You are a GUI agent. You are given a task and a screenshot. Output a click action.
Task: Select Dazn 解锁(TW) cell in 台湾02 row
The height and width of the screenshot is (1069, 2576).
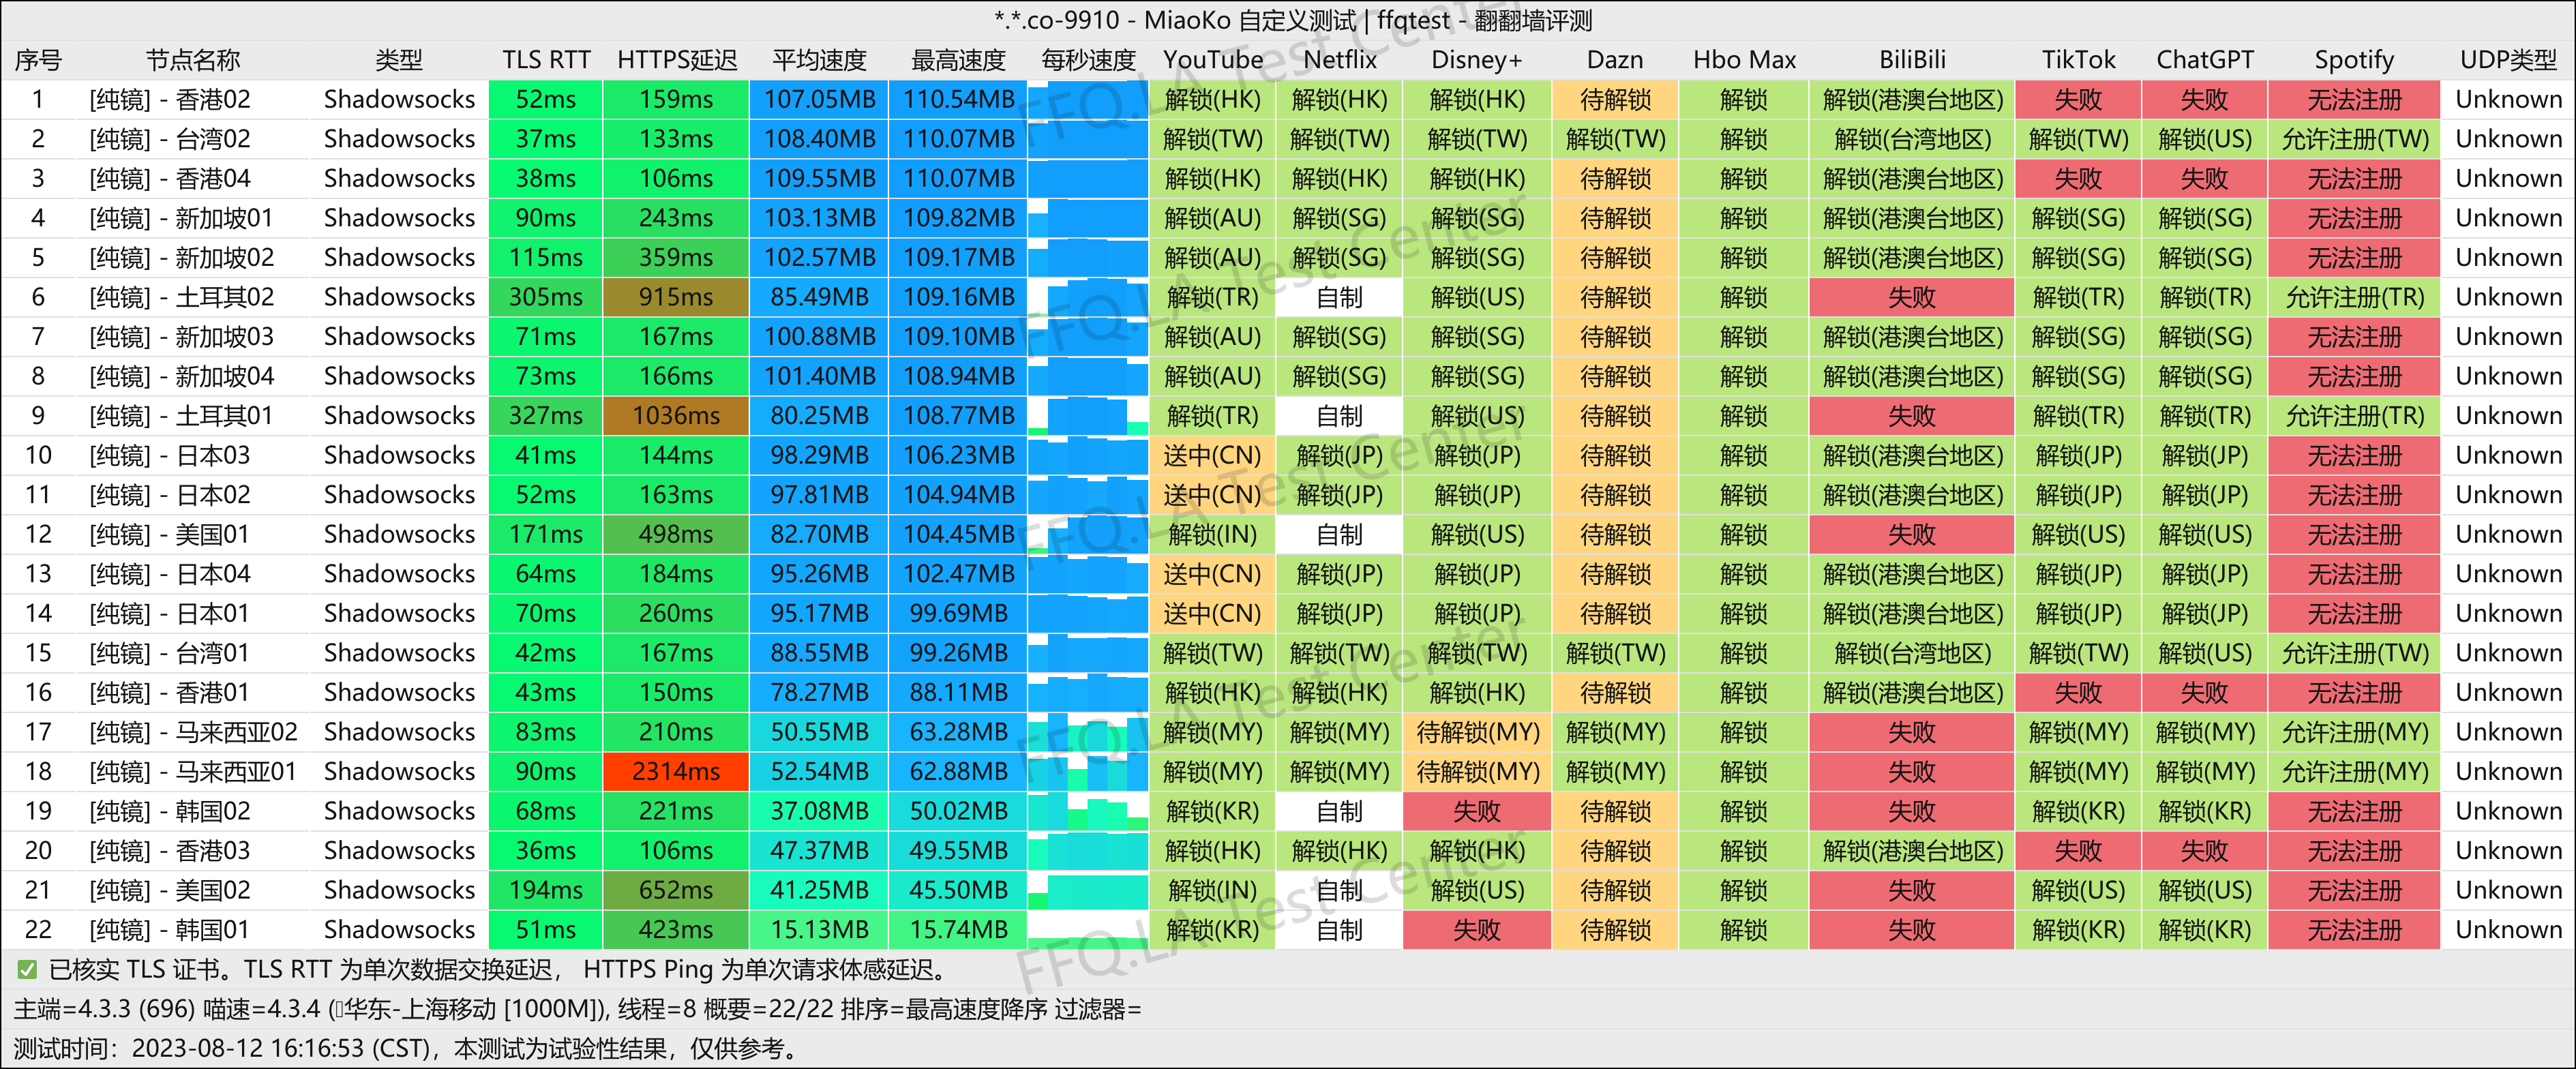point(1615,139)
